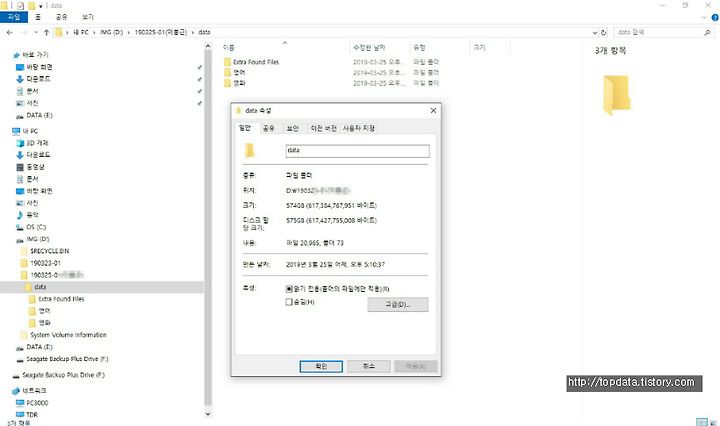Switch to 사용자 지정 tab in properties
Screen dimensions: 720x426
click(x=359, y=129)
